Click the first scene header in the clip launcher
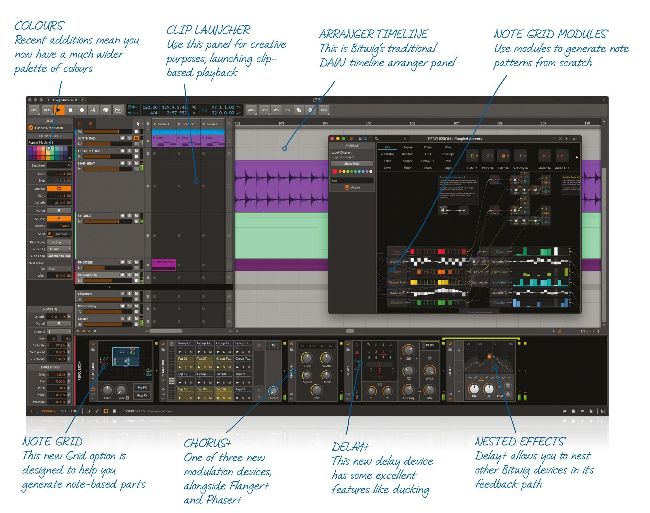650x513 pixels. click(x=162, y=124)
